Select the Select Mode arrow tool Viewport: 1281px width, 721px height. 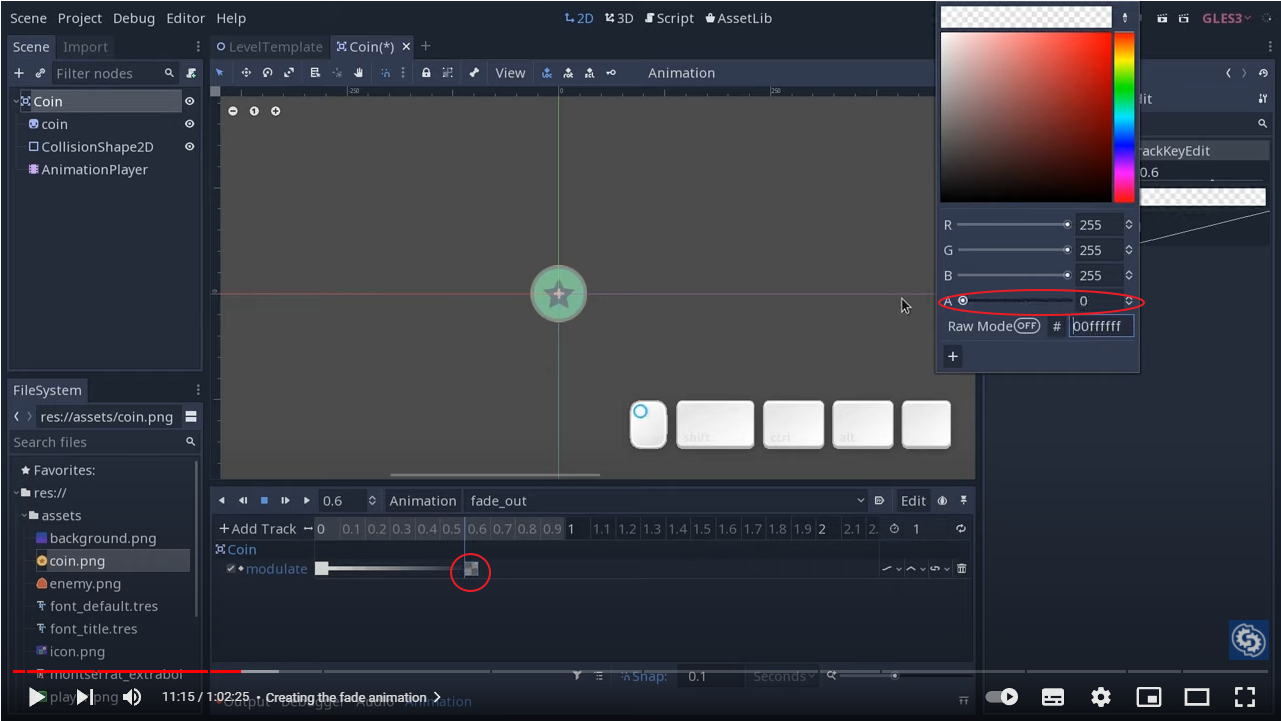click(x=220, y=73)
